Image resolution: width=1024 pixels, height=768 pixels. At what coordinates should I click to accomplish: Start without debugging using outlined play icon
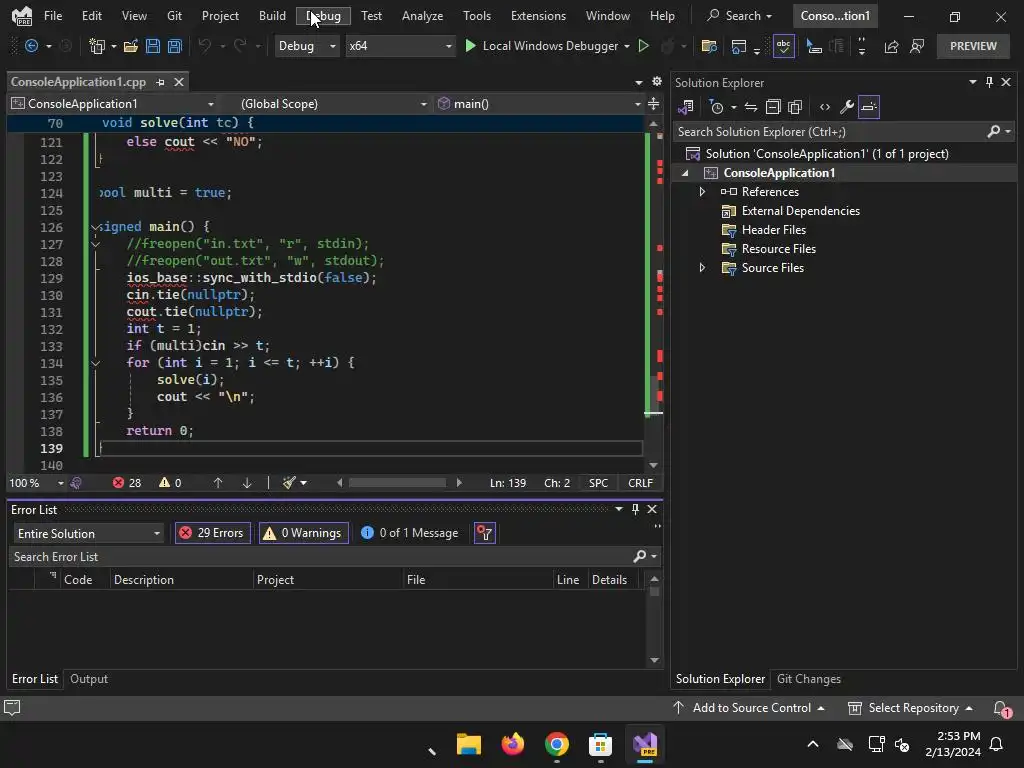point(643,46)
